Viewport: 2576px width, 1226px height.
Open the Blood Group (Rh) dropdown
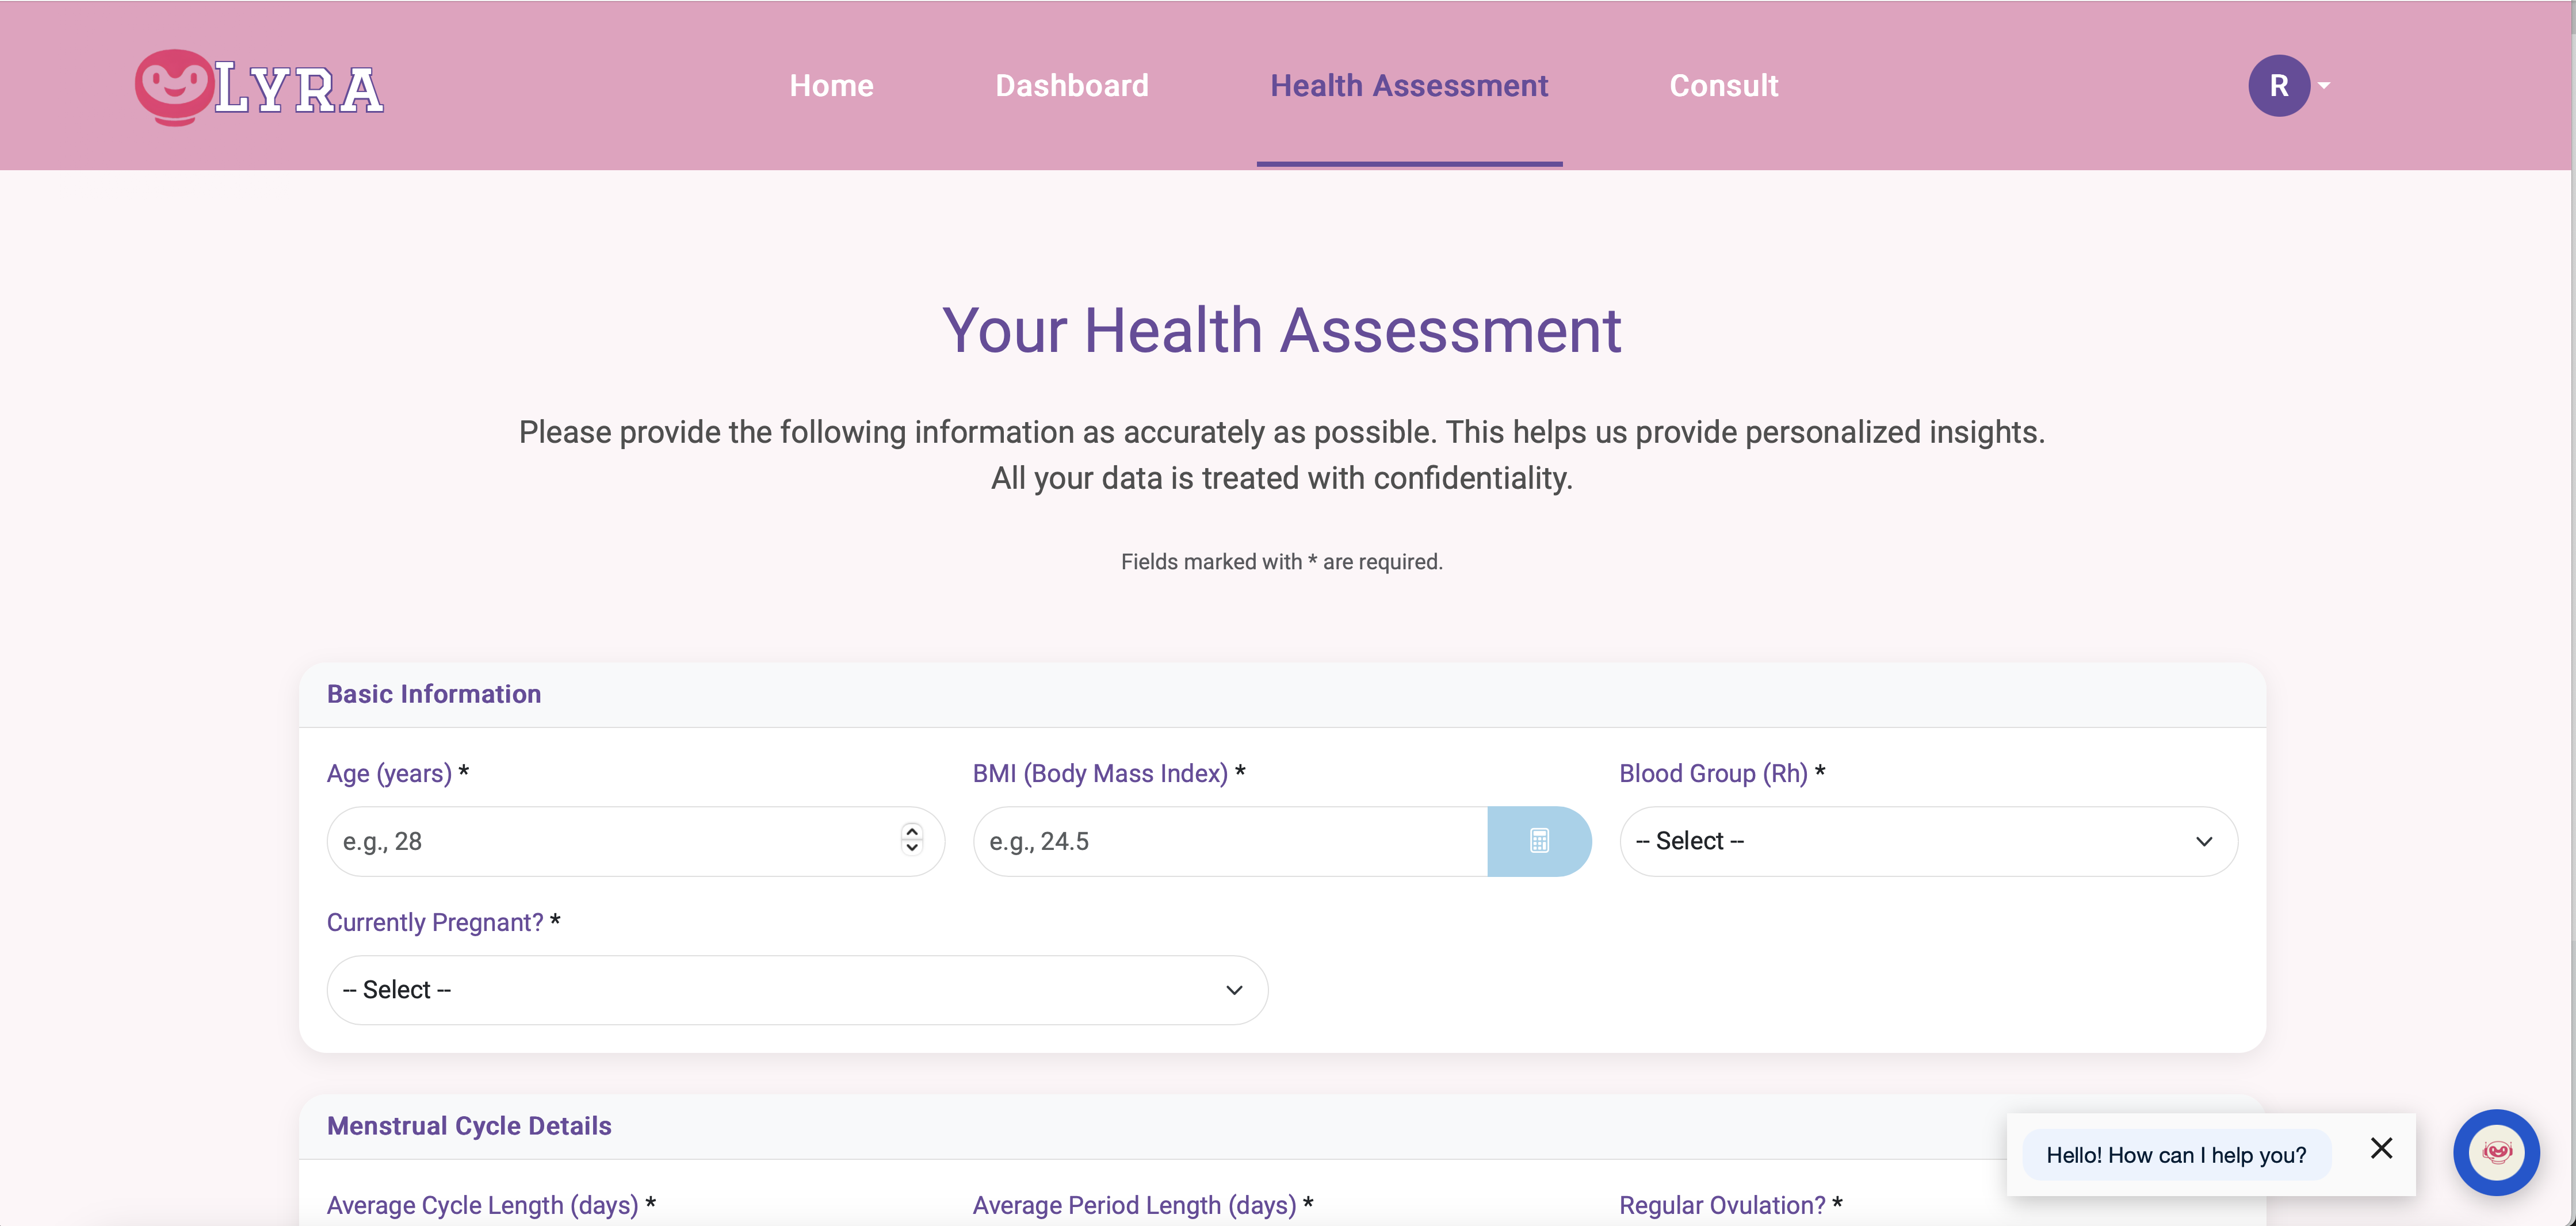pos(1927,841)
